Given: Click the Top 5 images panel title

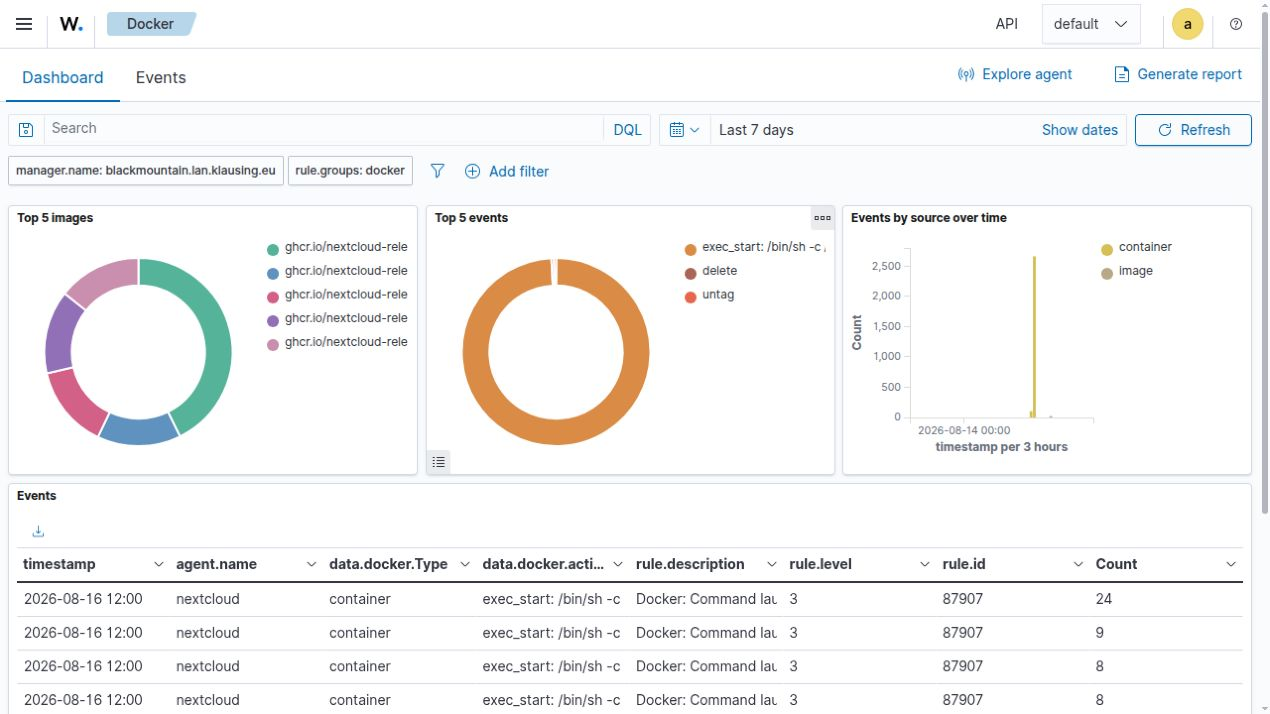Looking at the screenshot, I should tap(55, 218).
